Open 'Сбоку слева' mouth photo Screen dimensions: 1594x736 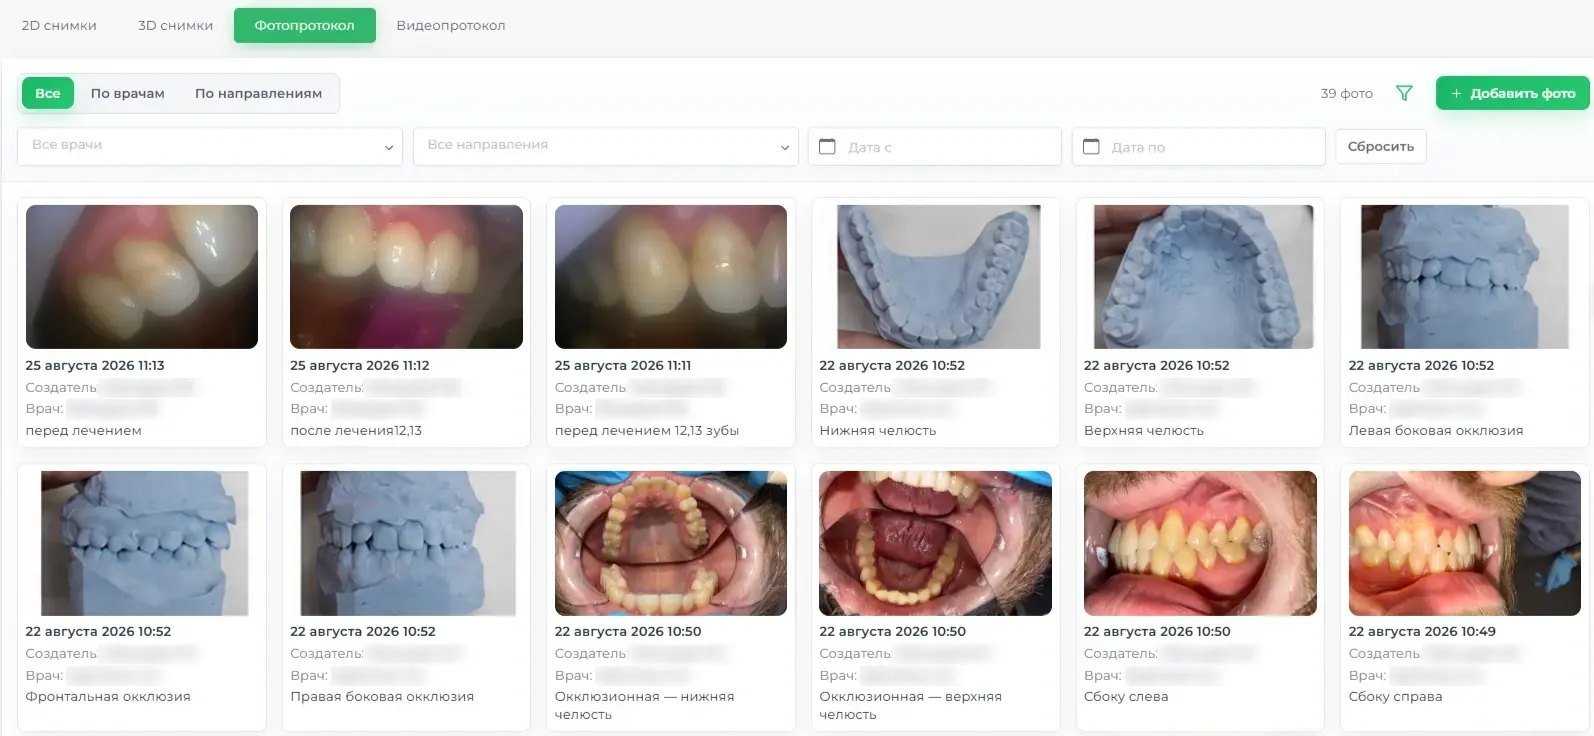[x=1200, y=543]
